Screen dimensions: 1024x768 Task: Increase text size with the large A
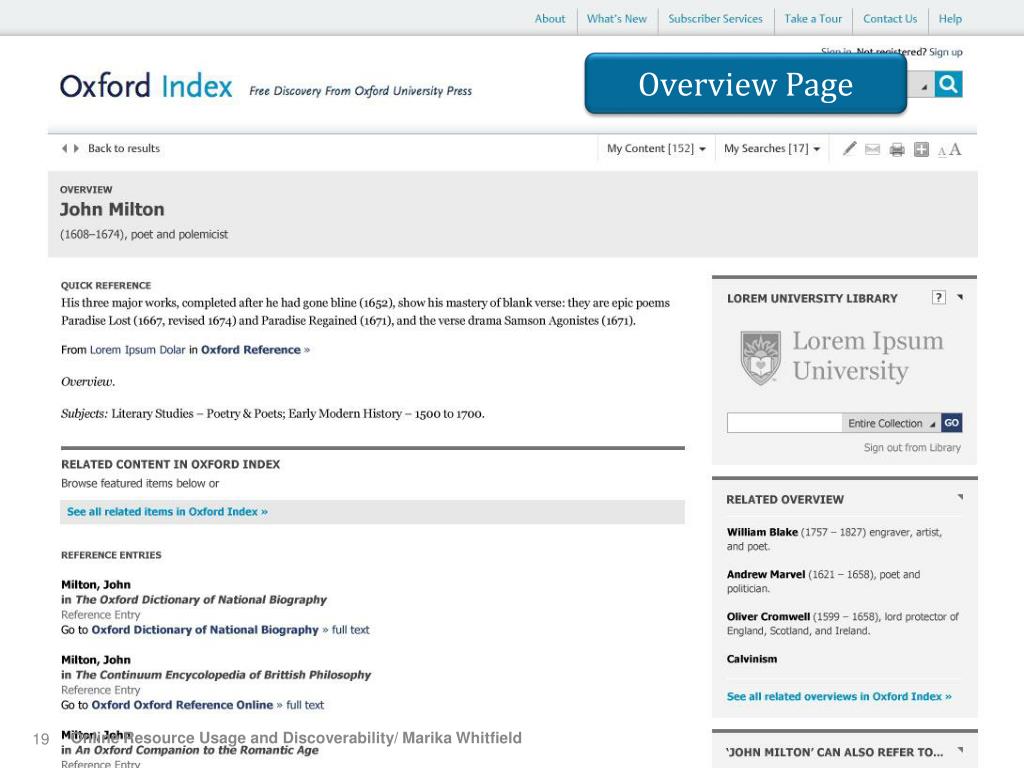tap(955, 150)
